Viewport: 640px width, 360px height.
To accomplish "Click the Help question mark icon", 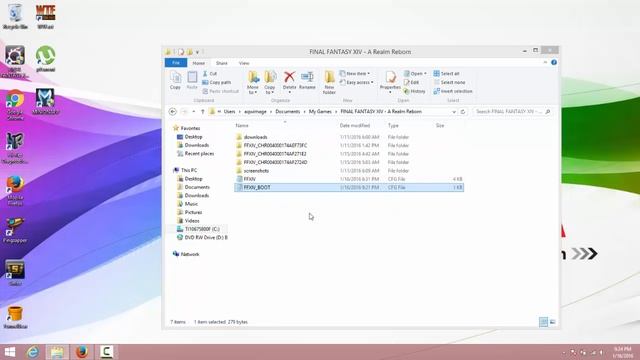I will (554, 62).
